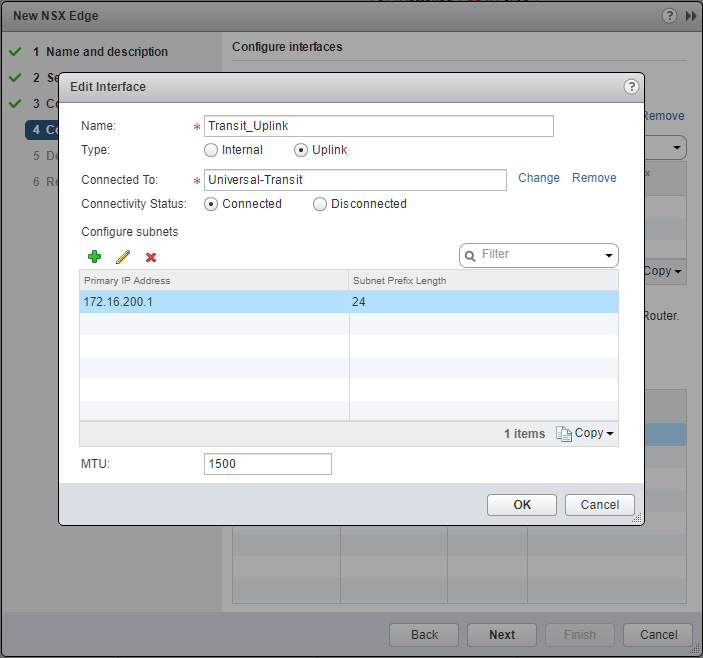
Task: Click the red delete subnet icon
Action: click(x=151, y=257)
